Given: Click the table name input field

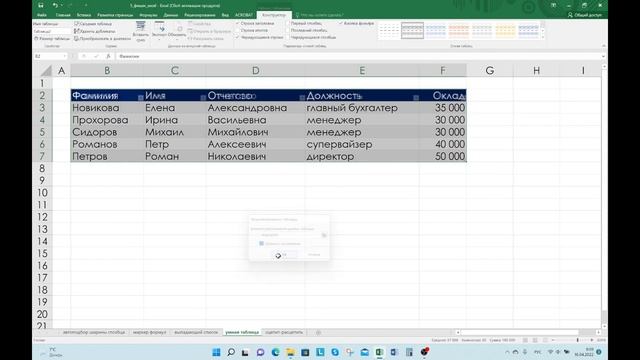Looking at the screenshot, I should 52,31.
